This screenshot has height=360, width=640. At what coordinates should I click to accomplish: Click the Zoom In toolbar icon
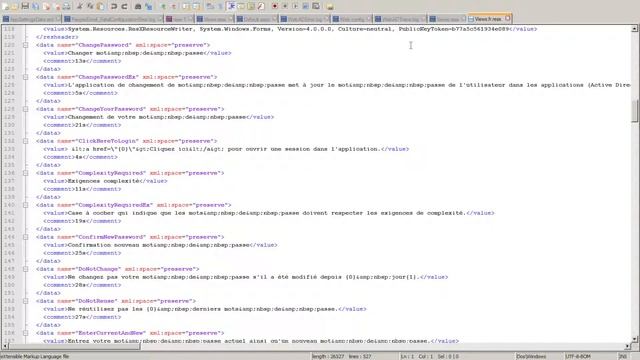point(163,7)
